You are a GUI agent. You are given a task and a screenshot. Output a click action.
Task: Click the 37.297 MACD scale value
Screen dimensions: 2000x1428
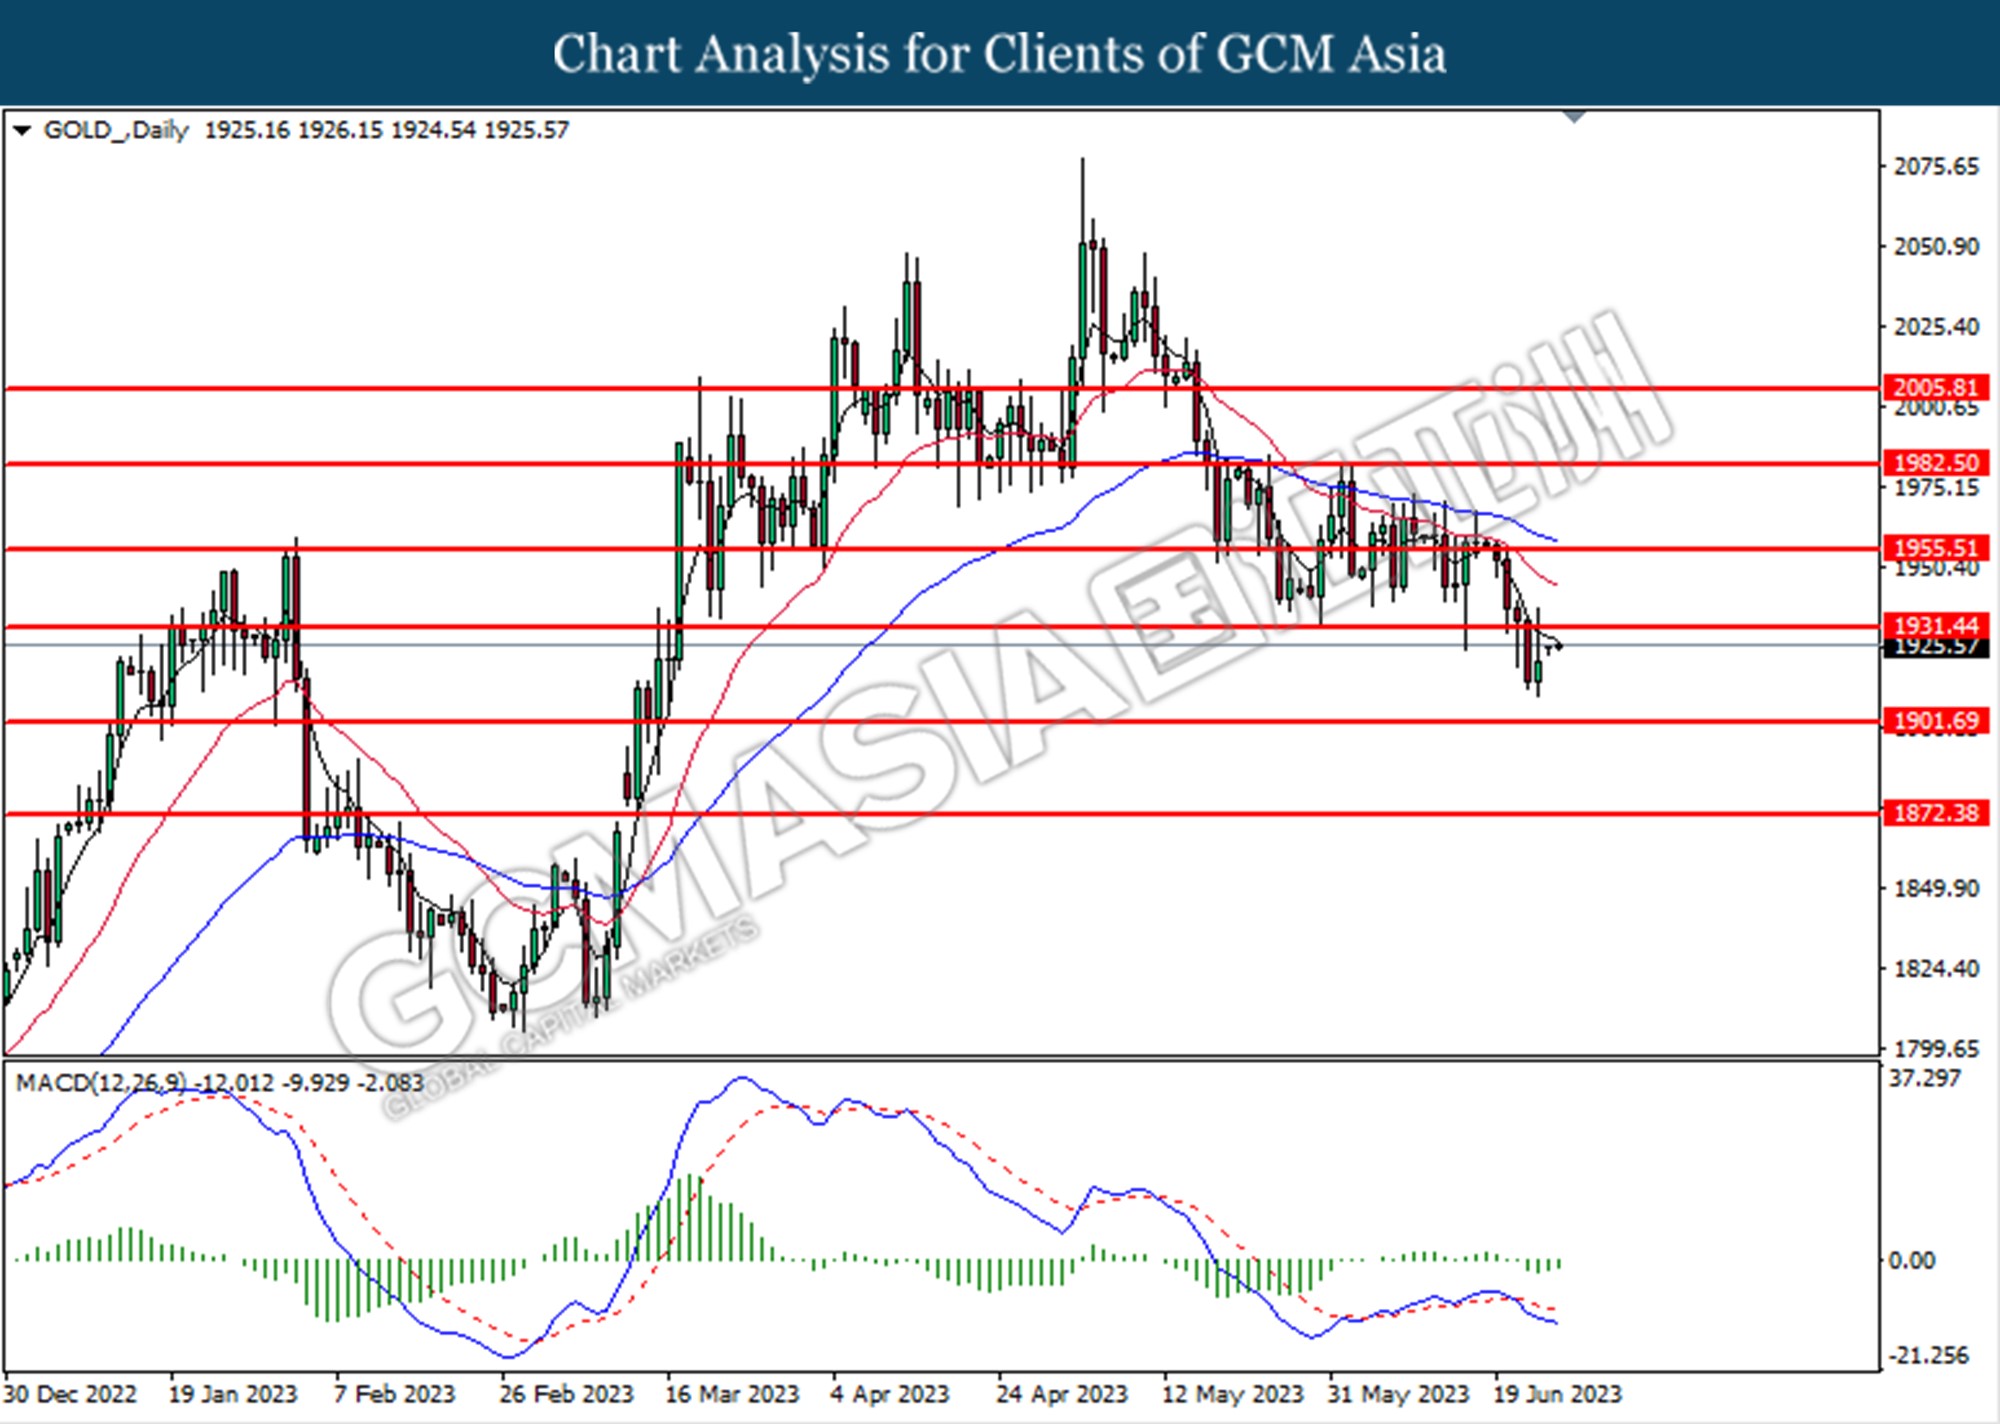[1925, 1078]
